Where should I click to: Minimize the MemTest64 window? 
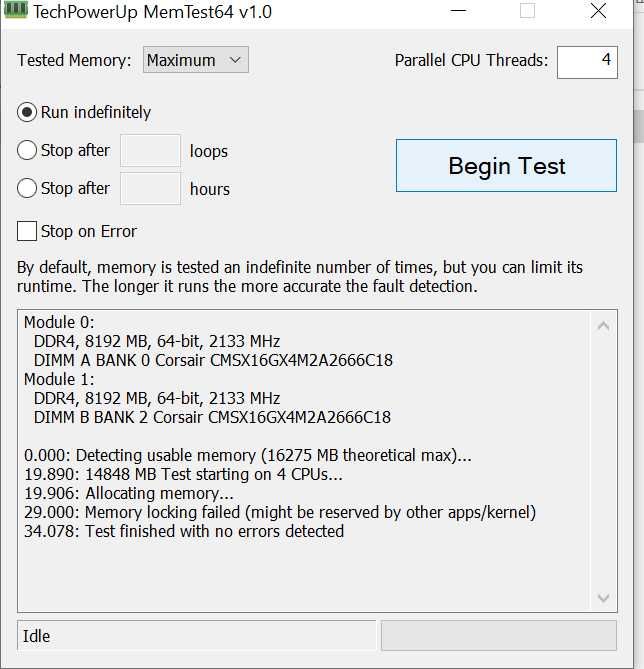(x=458, y=11)
